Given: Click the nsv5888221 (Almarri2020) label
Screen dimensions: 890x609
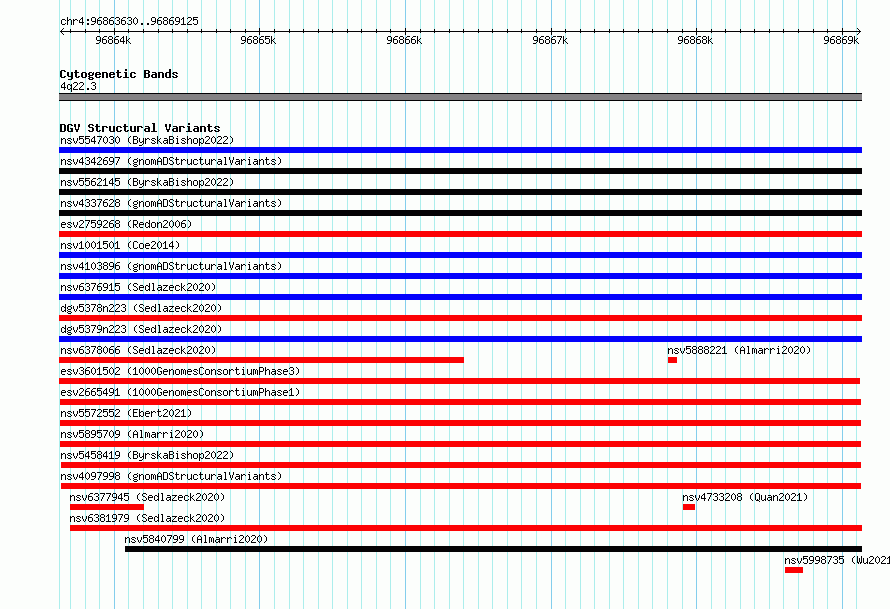Looking at the screenshot, I should coord(739,350).
